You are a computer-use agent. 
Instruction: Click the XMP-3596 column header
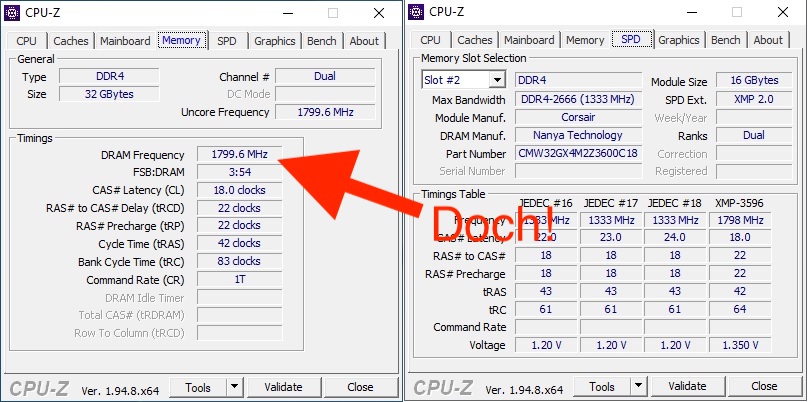(x=739, y=203)
